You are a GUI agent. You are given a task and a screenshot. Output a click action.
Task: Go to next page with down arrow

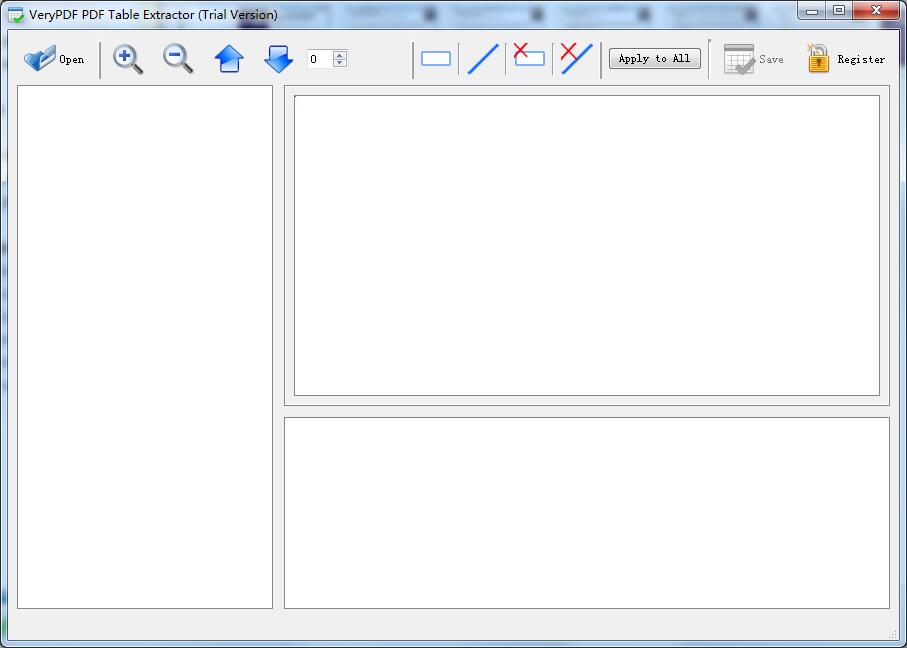[278, 59]
